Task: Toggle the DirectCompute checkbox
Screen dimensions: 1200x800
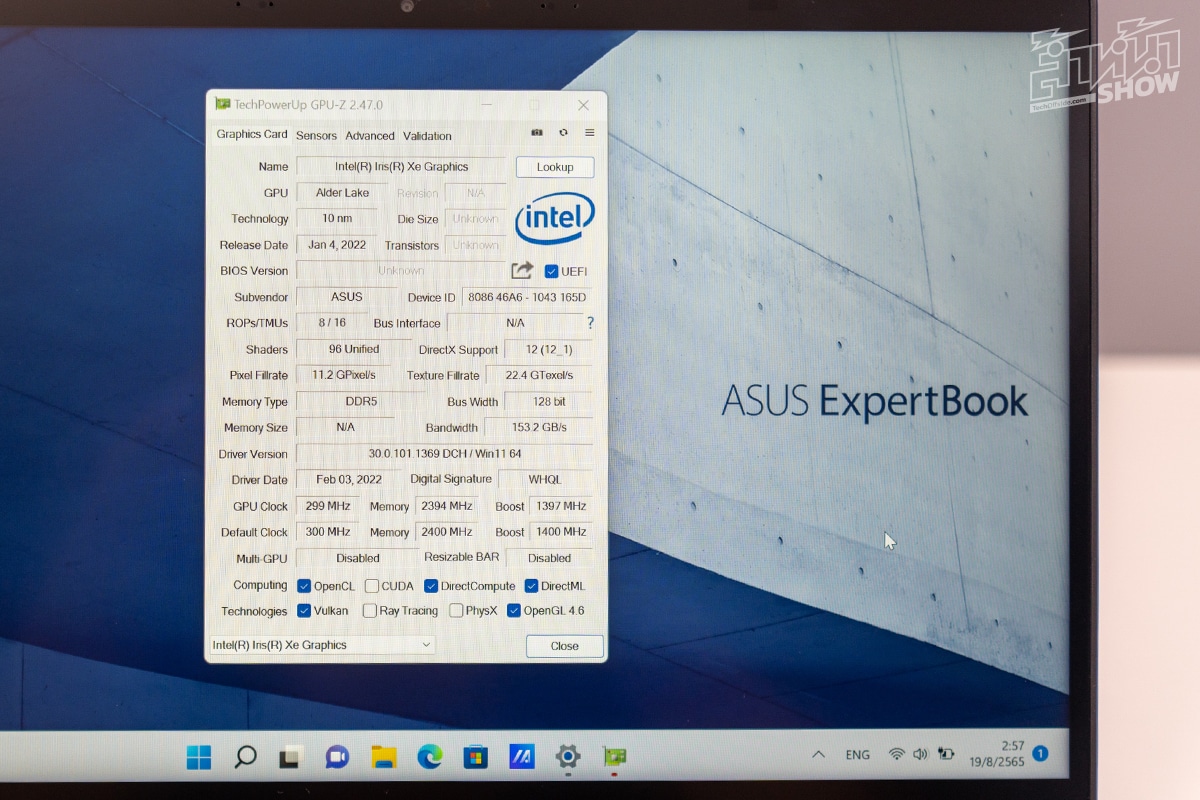Action: (x=431, y=586)
